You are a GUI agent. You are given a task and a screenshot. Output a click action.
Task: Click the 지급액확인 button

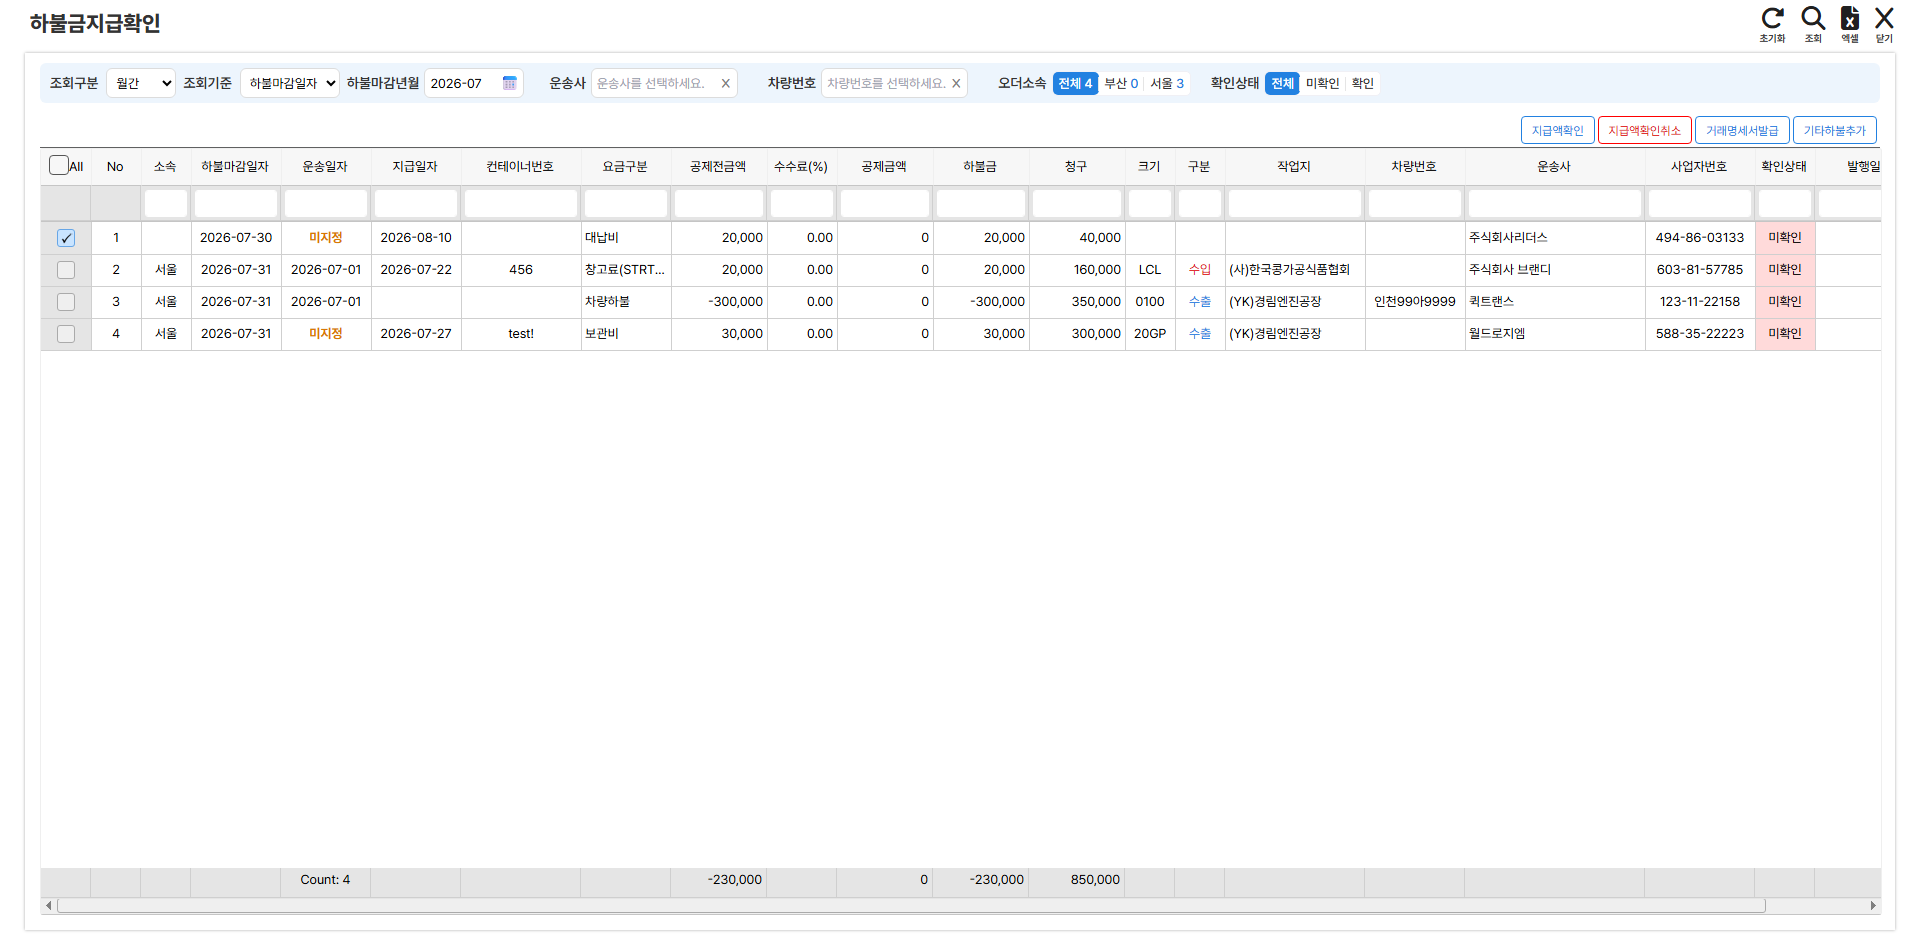pyautogui.click(x=1558, y=130)
